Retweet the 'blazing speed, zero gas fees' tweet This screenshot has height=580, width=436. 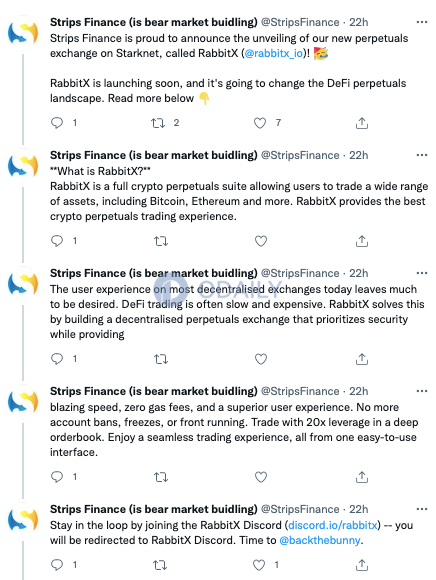(161, 477)
